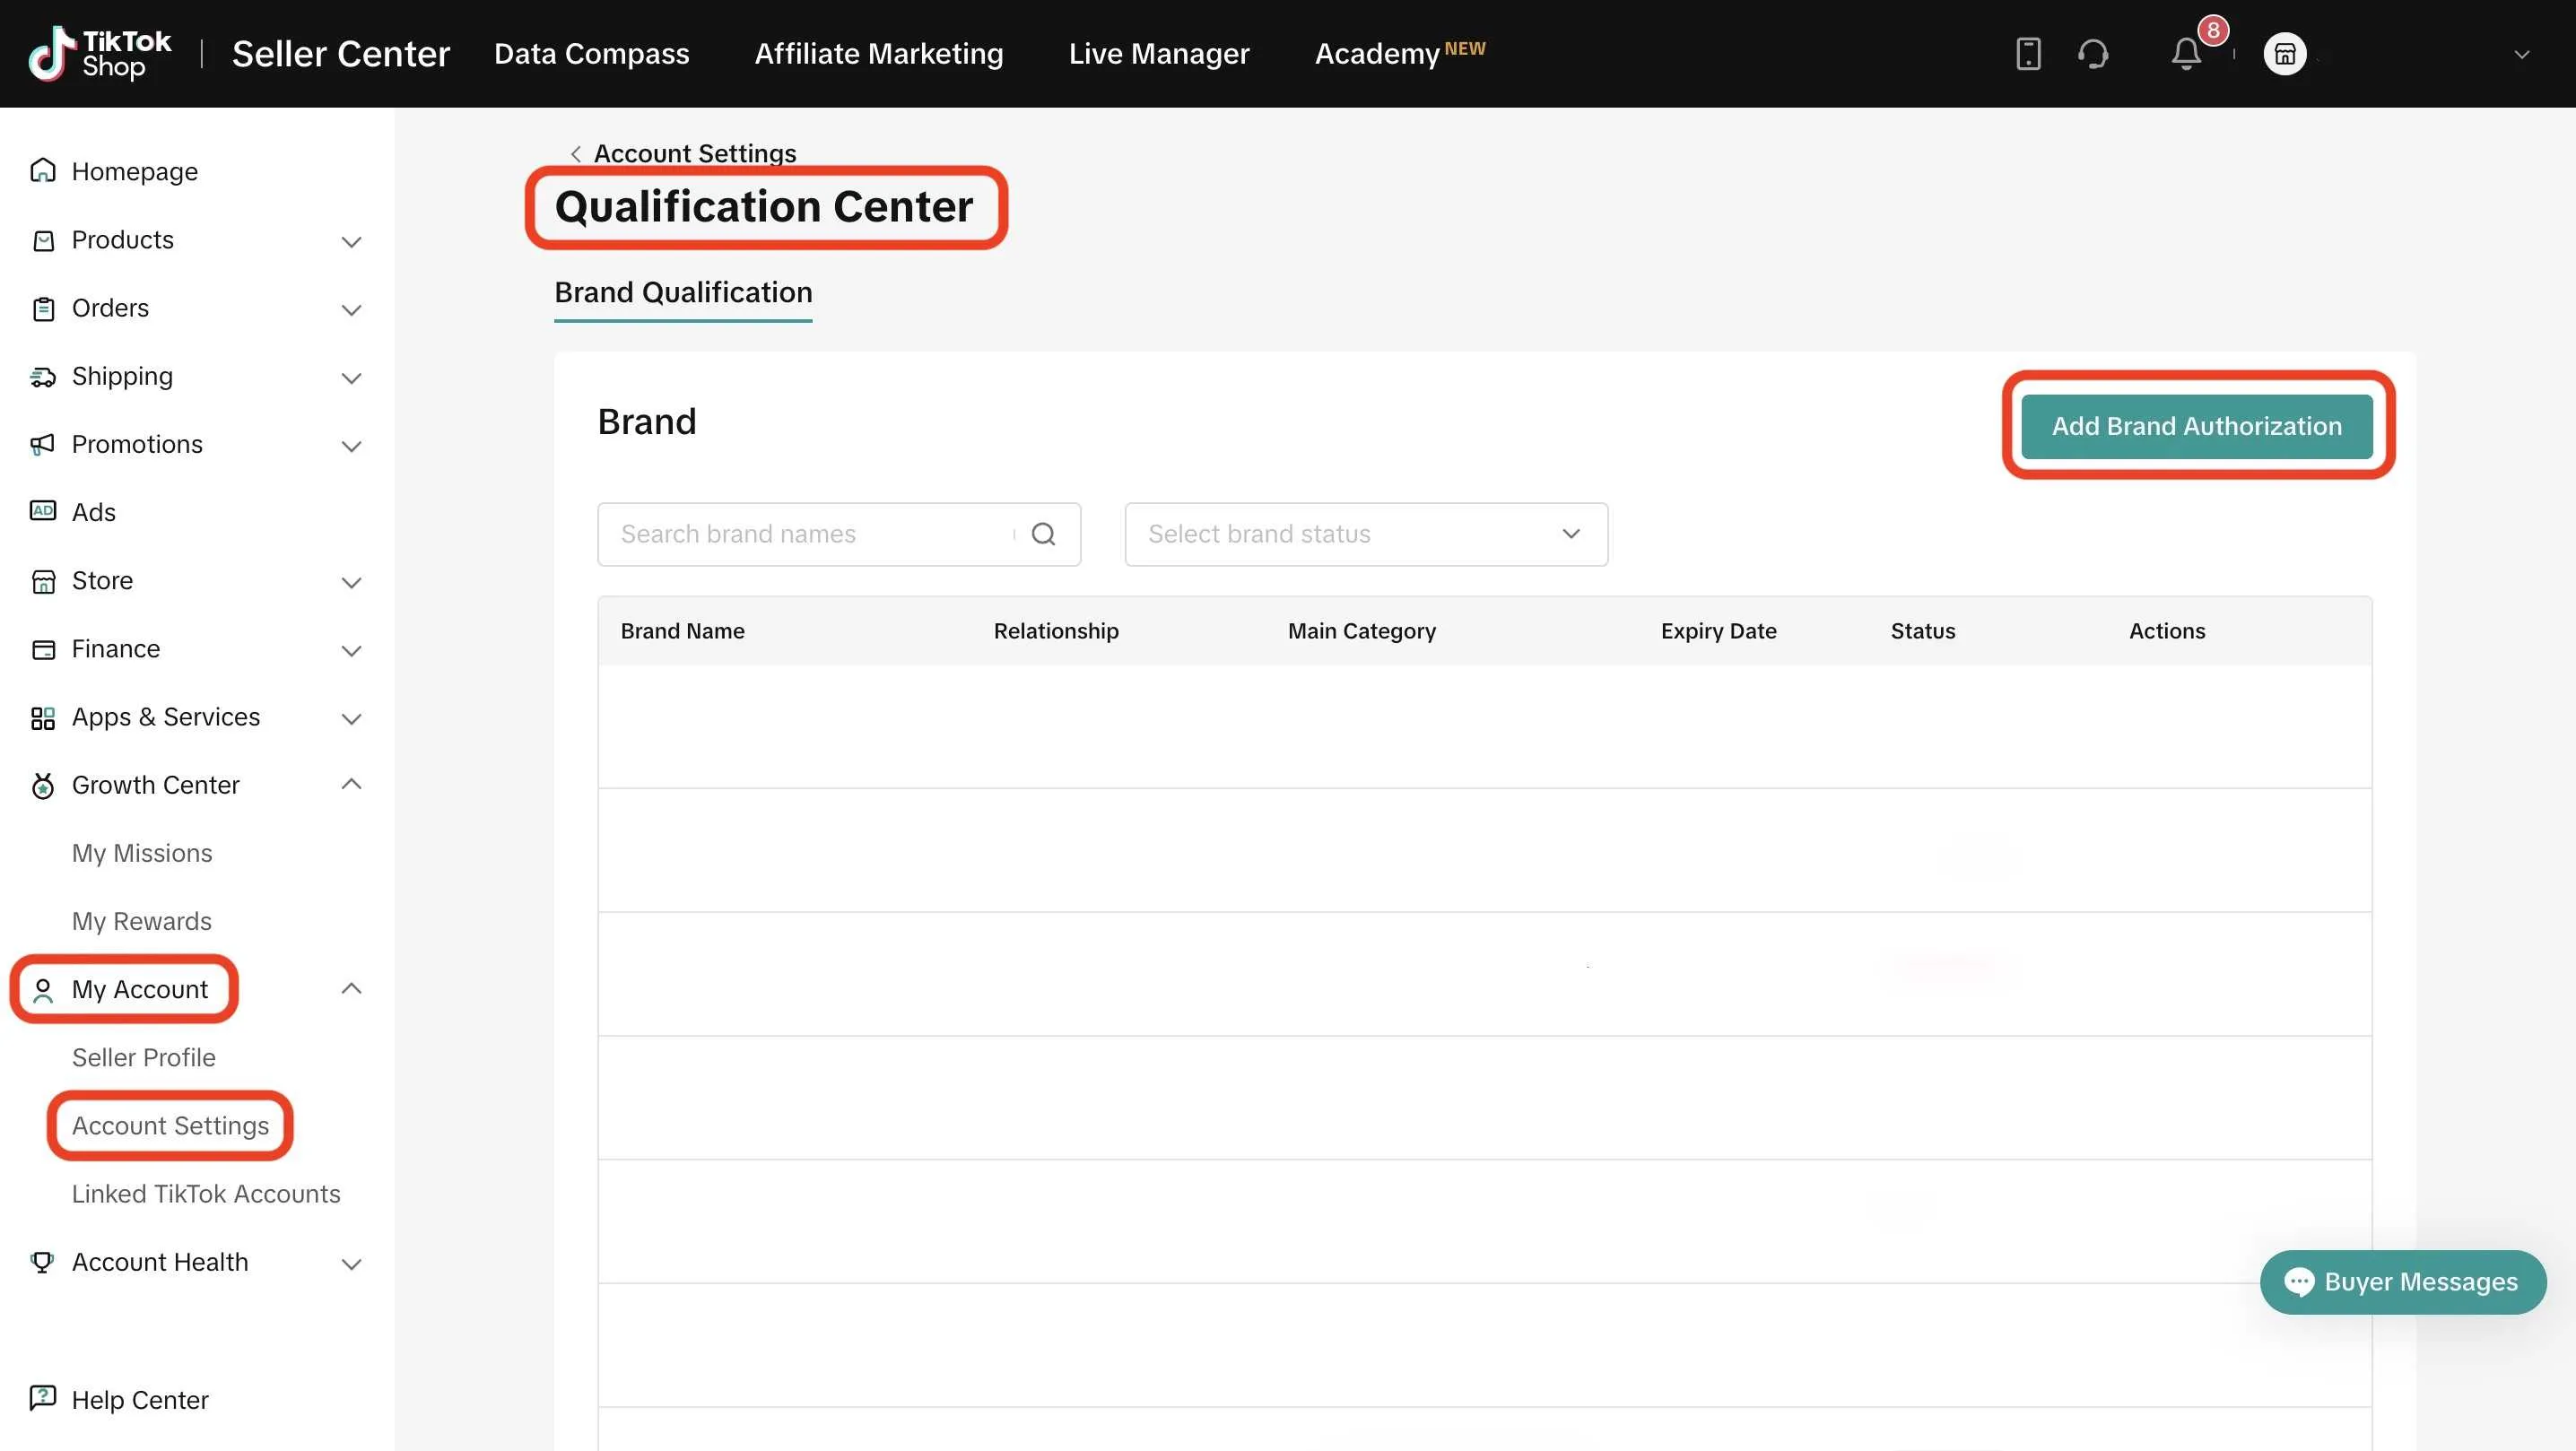Collapse the Growth Center section
Image resolution: width=2576 pixels, height=1451 pixels.
[351, 784]
